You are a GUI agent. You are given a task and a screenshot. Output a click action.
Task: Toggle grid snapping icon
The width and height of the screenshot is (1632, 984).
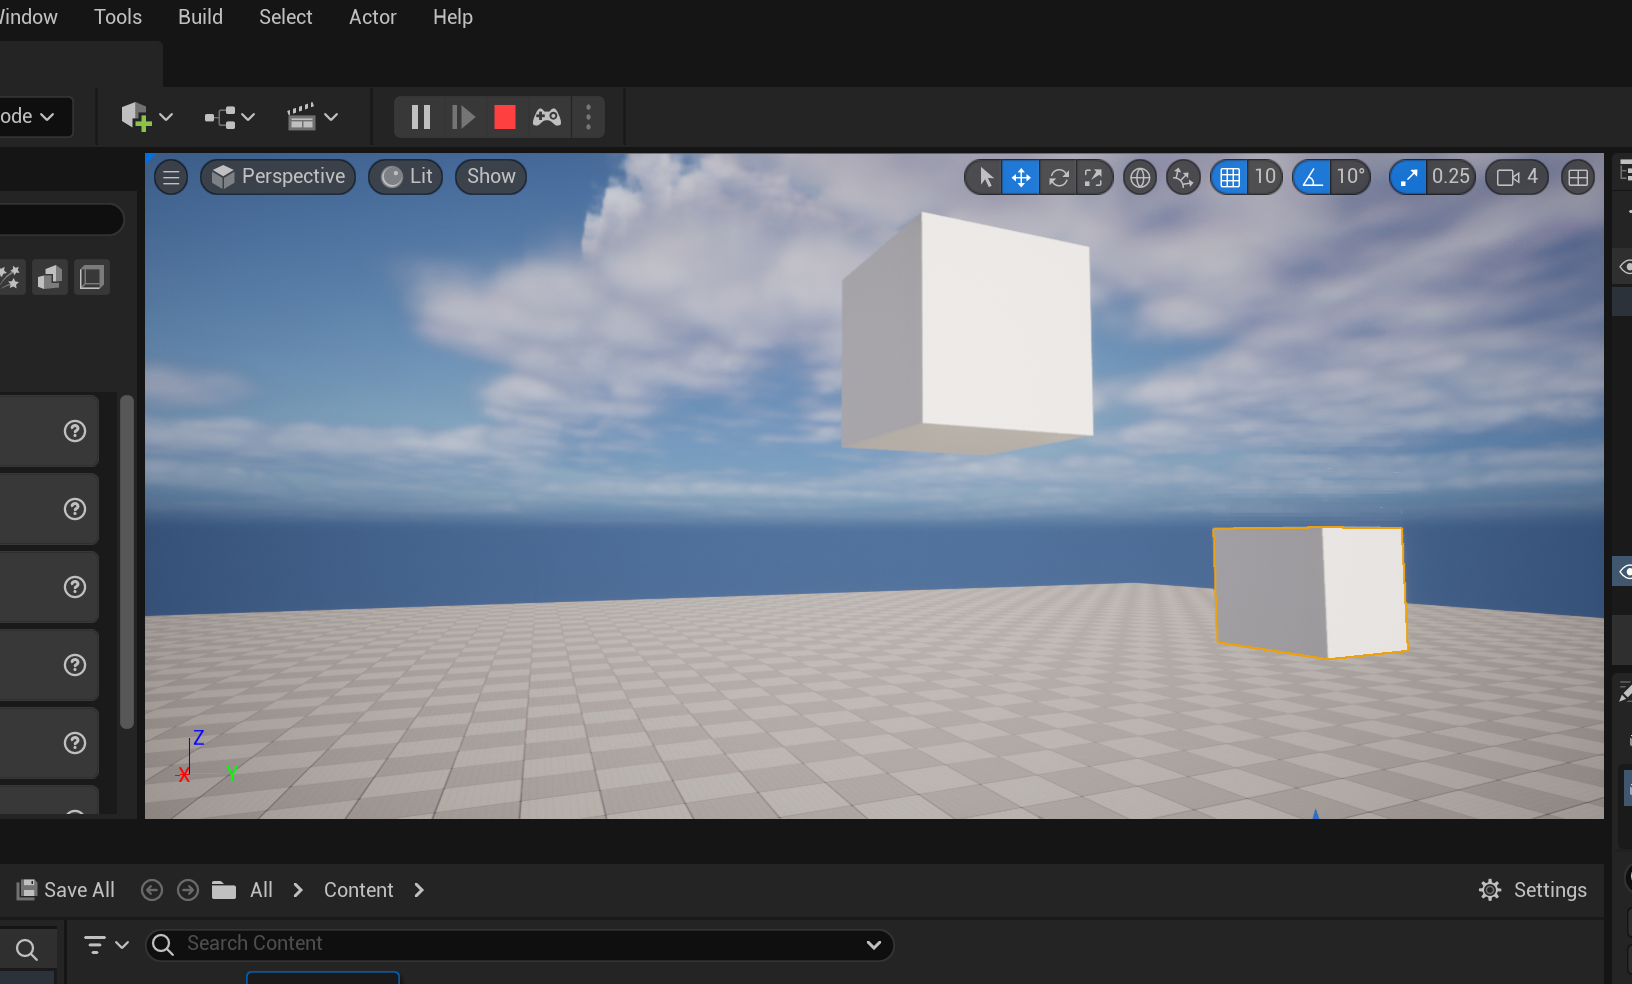[x=1230, y=177]
